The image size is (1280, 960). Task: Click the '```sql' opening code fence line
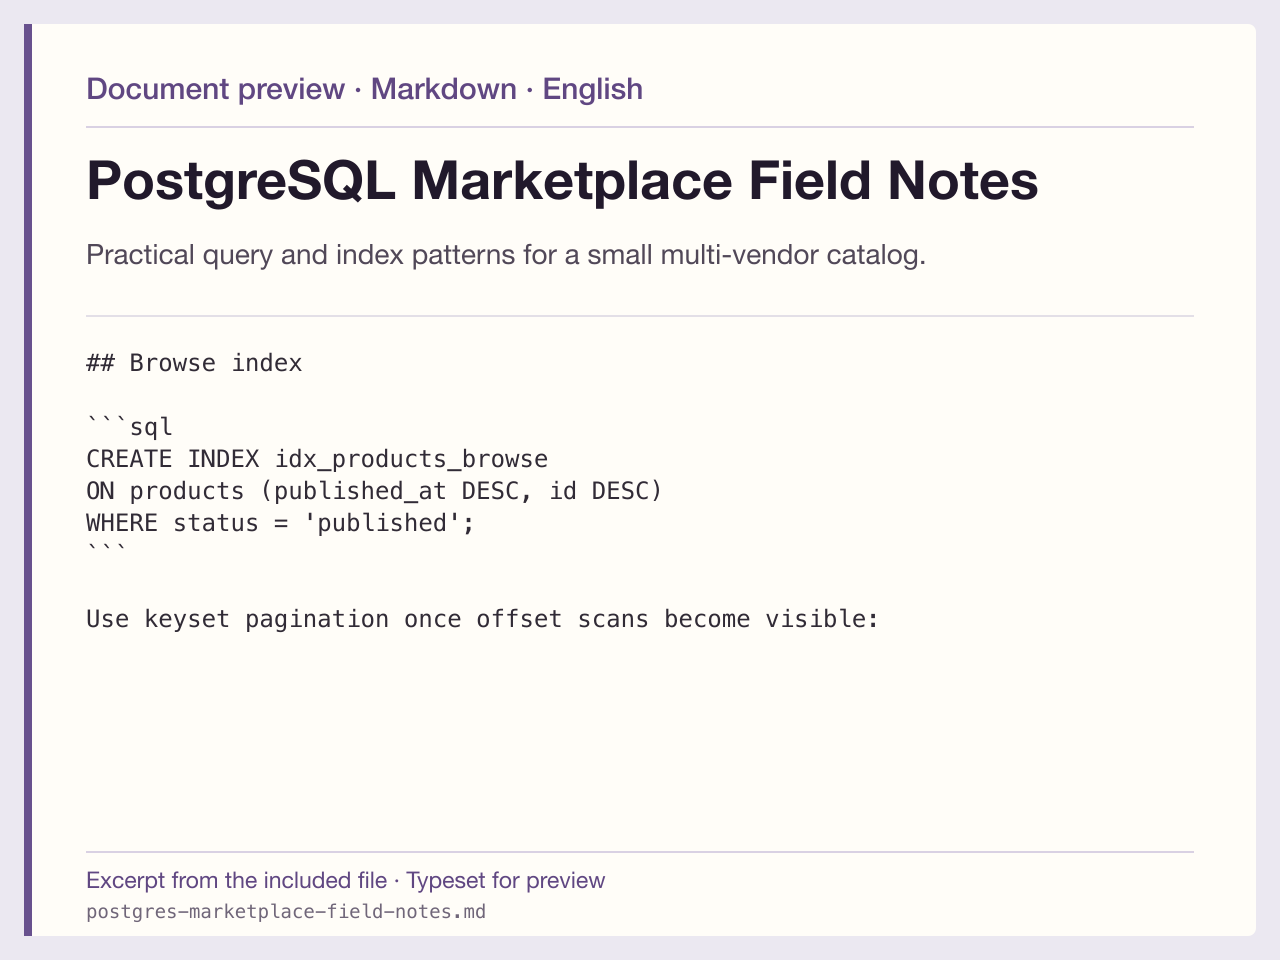(130, 427)
